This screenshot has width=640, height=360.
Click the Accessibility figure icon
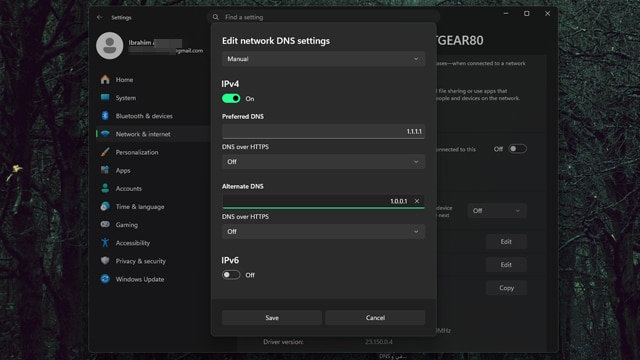click(105, 242)
